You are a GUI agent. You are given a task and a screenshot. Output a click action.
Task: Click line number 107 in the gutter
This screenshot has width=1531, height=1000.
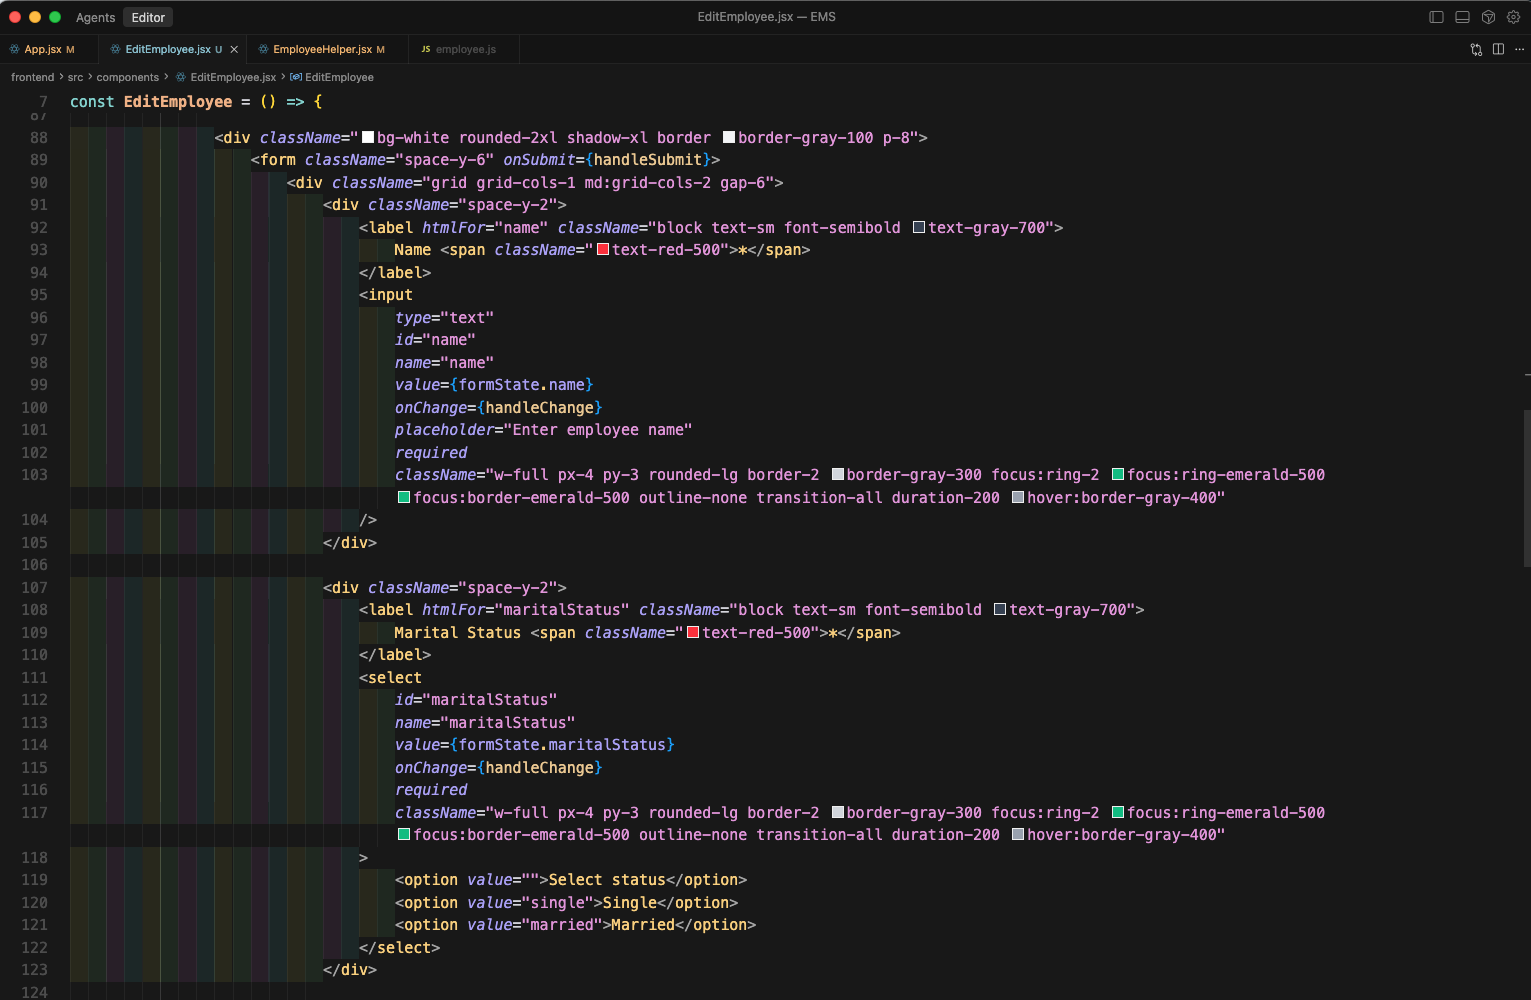point(34,588)
